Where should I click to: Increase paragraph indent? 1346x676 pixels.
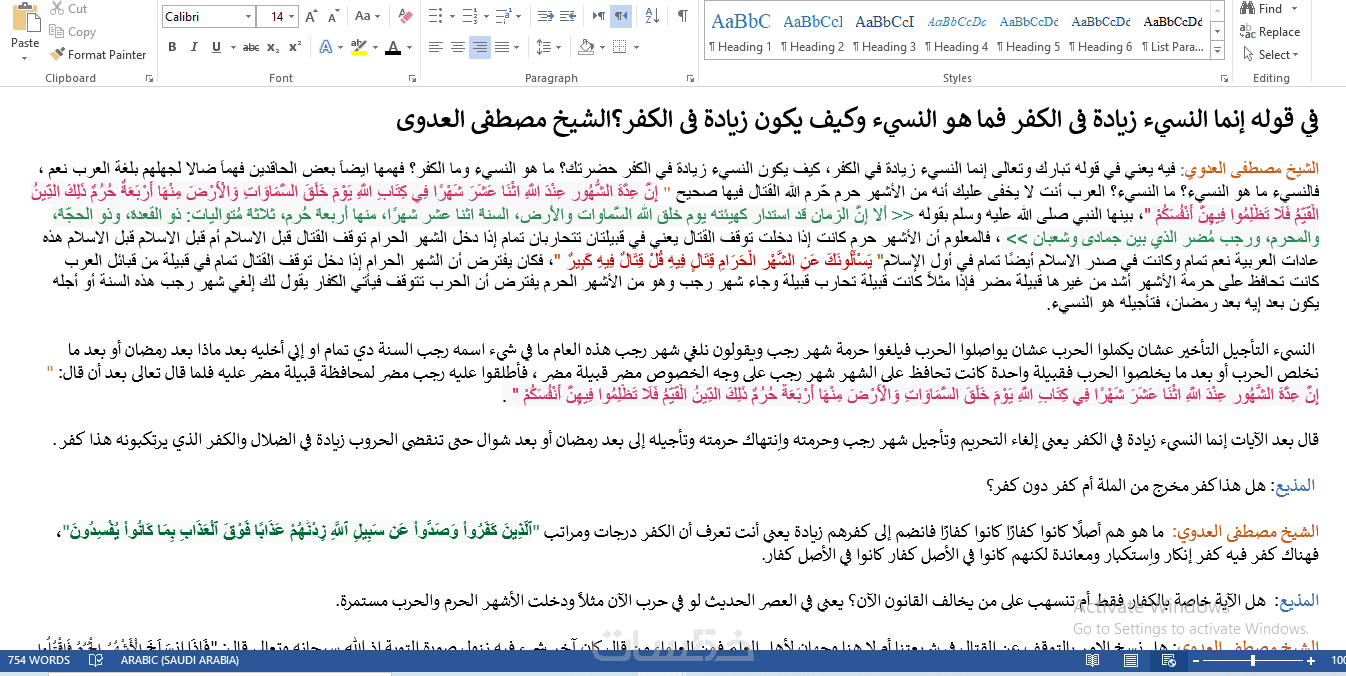[x=568, y=17]
